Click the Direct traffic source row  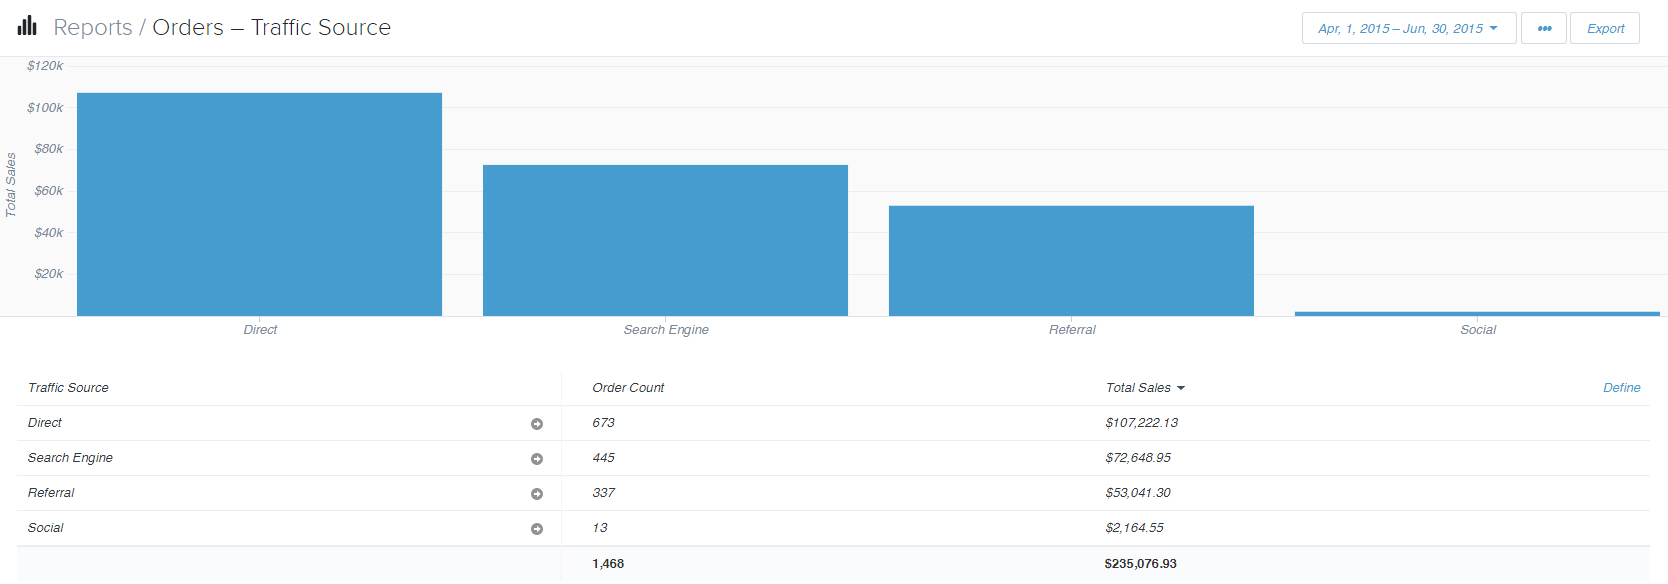pyautogui.click(x=45, y=423)
